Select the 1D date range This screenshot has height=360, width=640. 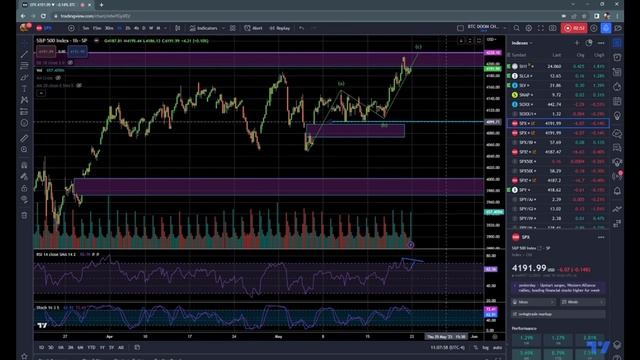coord(41,347)
